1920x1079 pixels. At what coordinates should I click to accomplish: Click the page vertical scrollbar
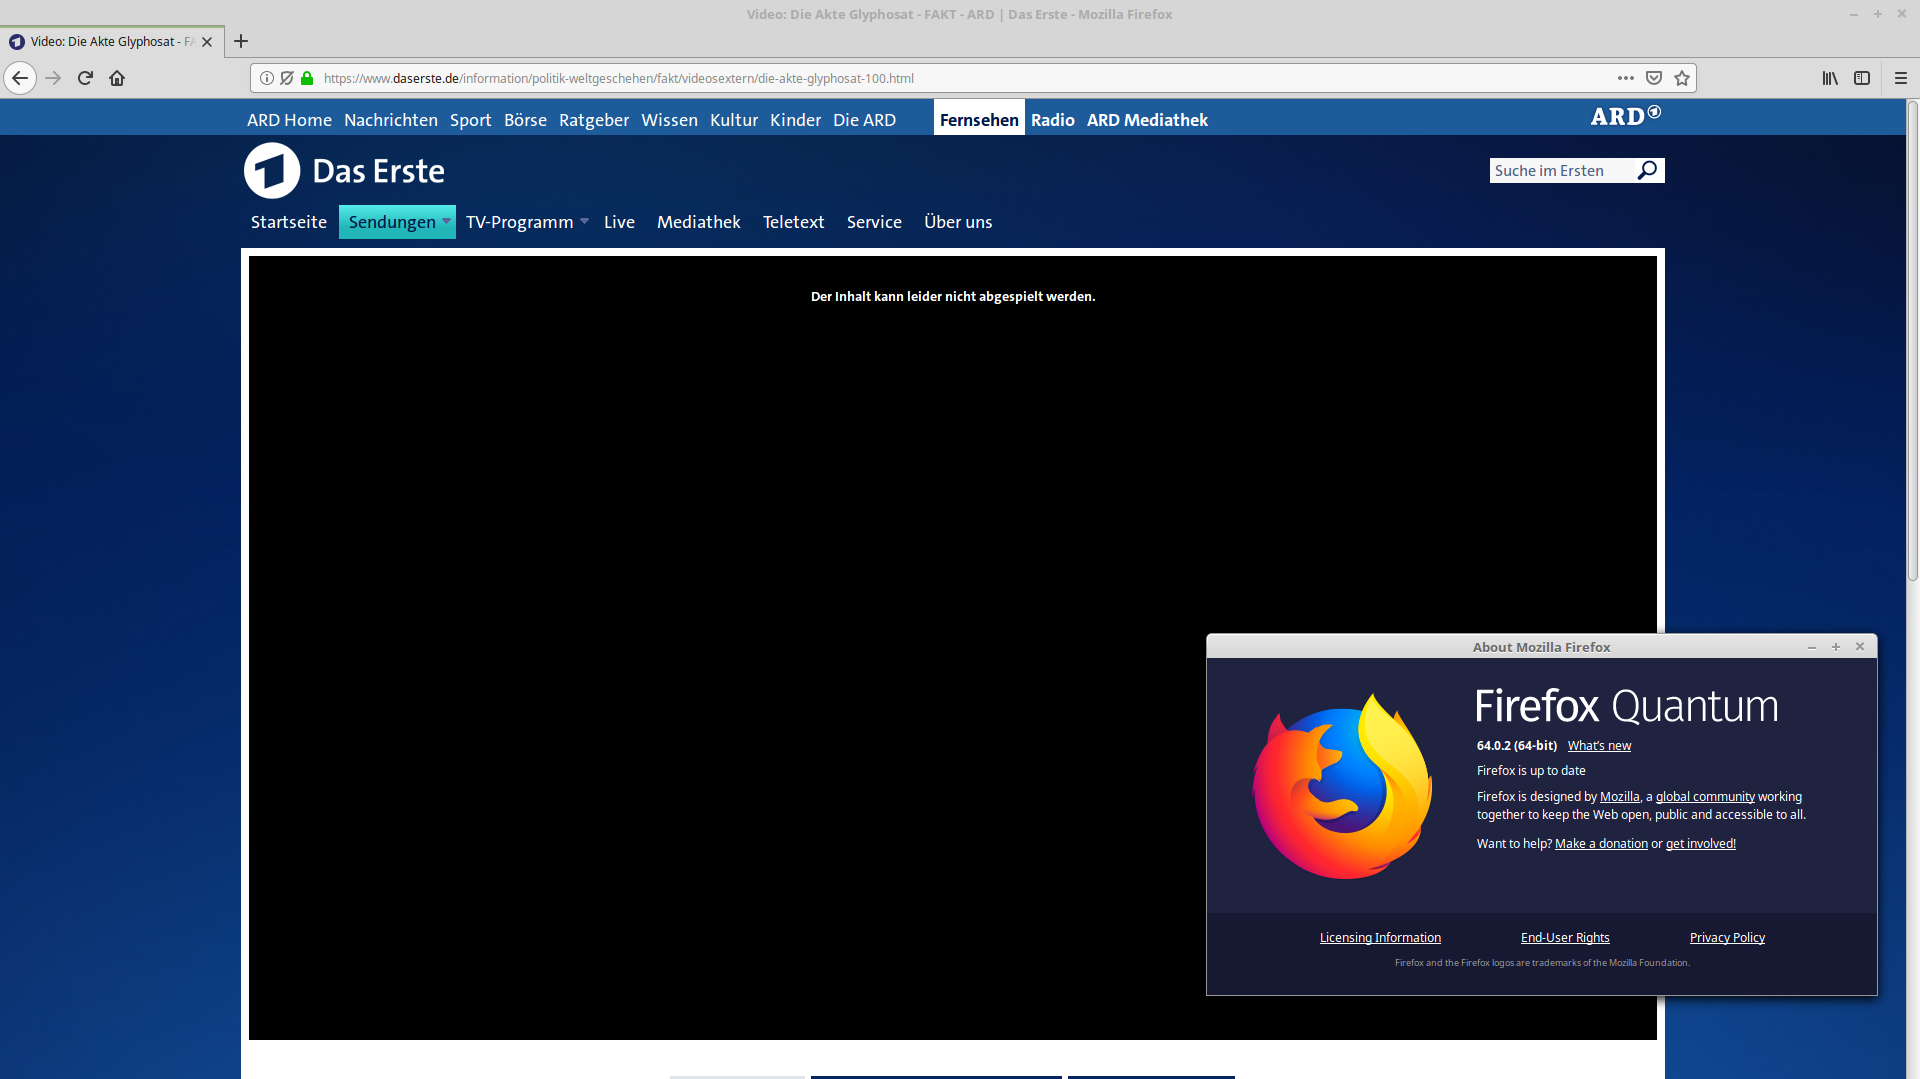(x=1912, y=340)
